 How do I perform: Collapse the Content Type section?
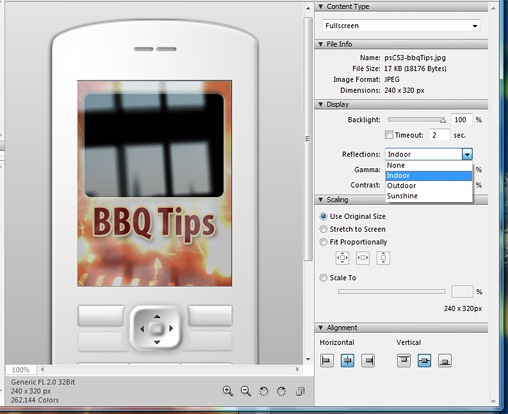321,7
